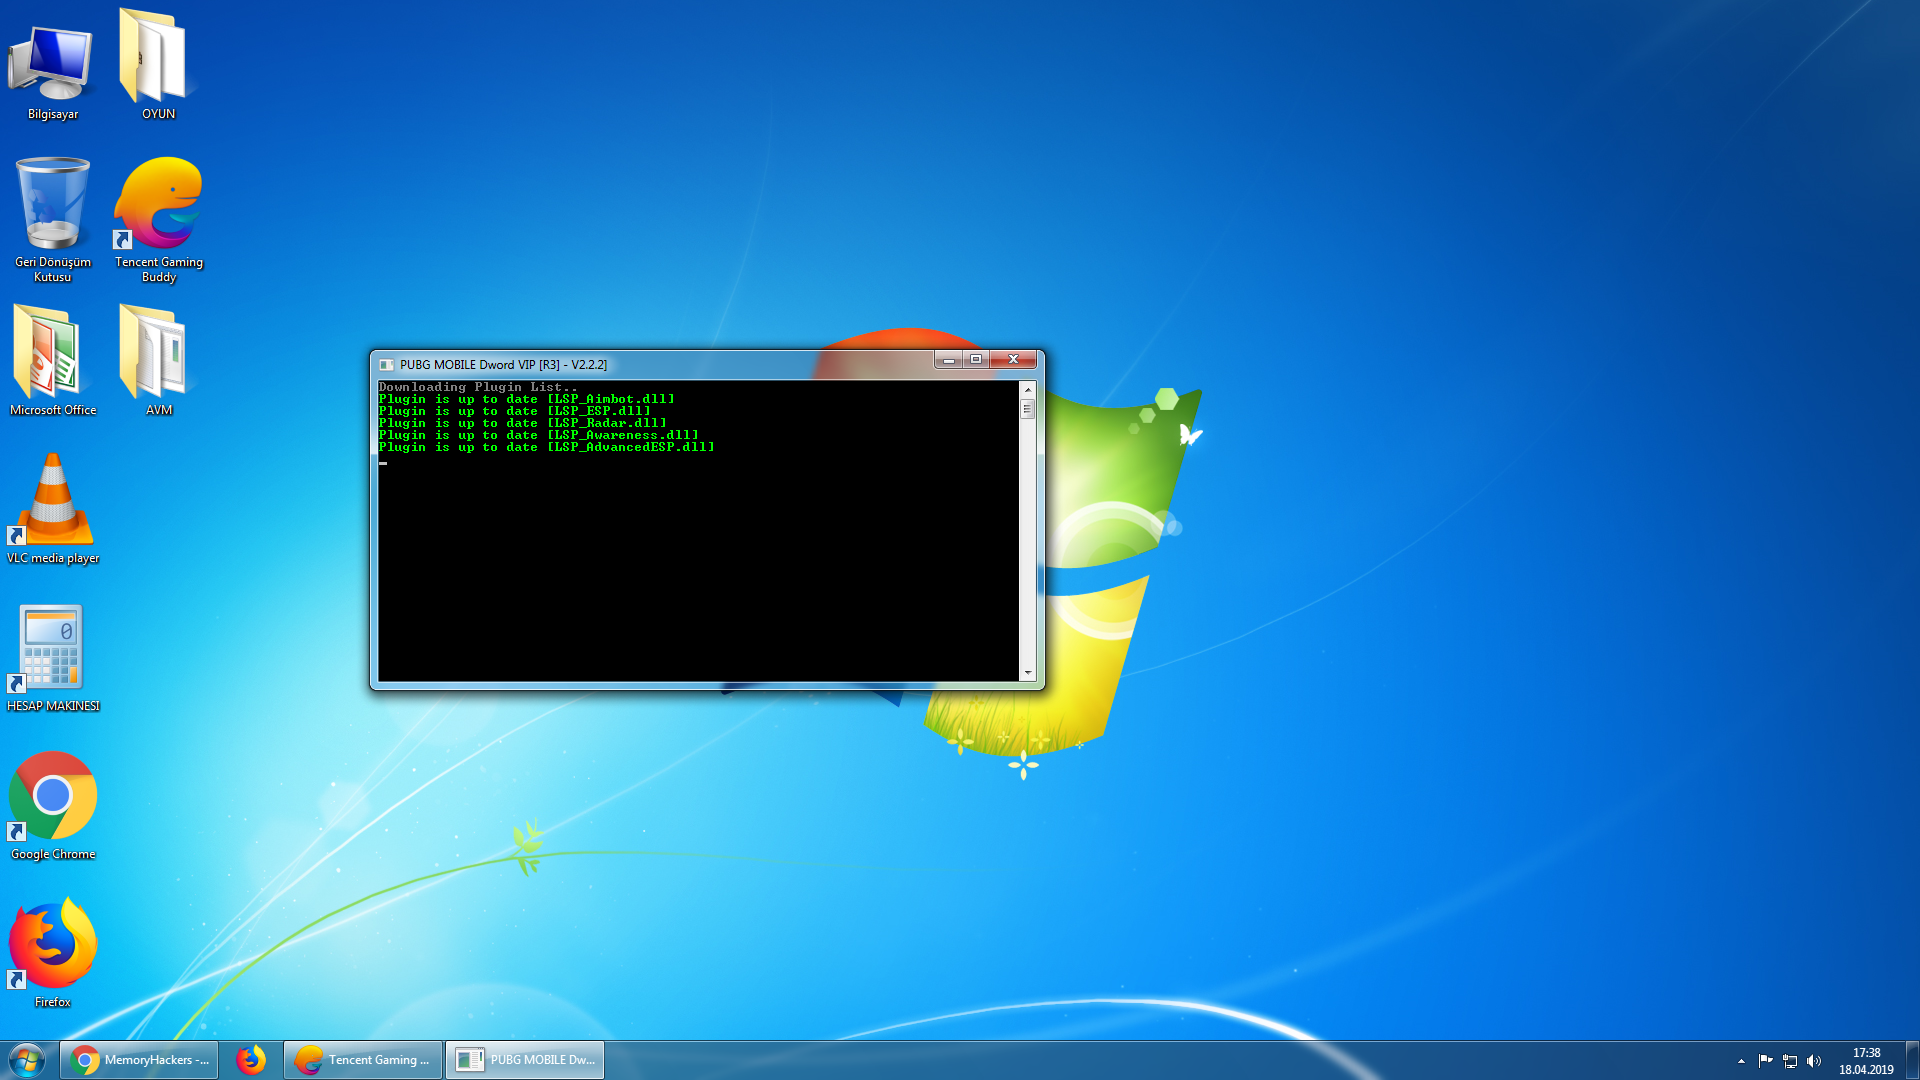Click the '[LSP_AdvancedESP.dll]' plugin line
The image size is (1920, 1080).
click(x=547, y=447)
